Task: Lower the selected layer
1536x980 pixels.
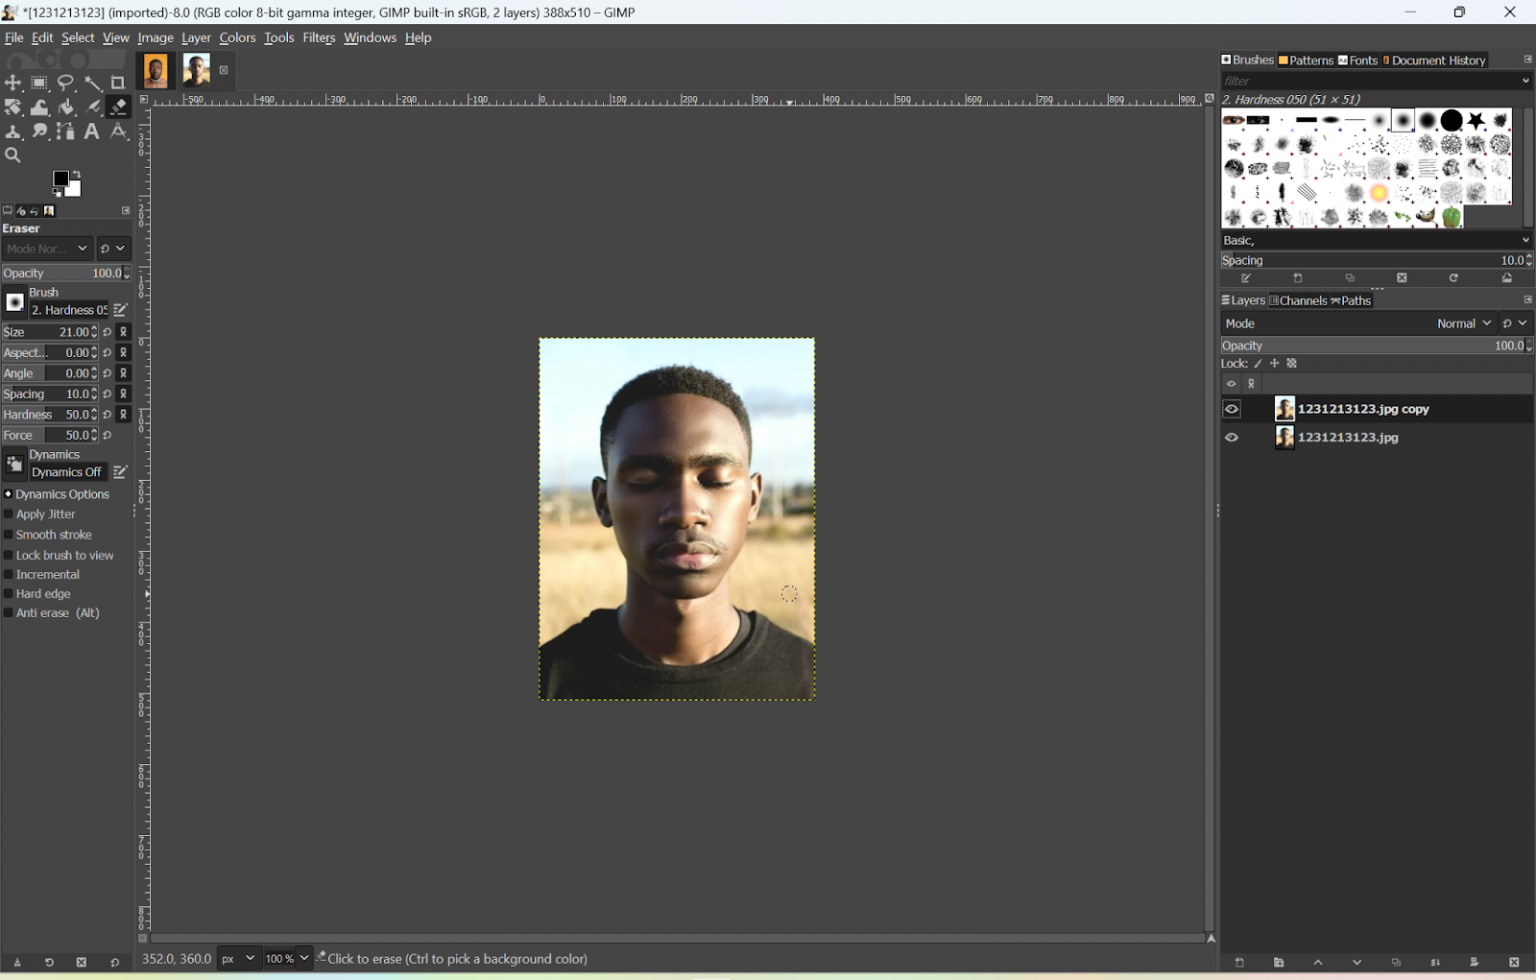Action: [x=1357, y=963]
